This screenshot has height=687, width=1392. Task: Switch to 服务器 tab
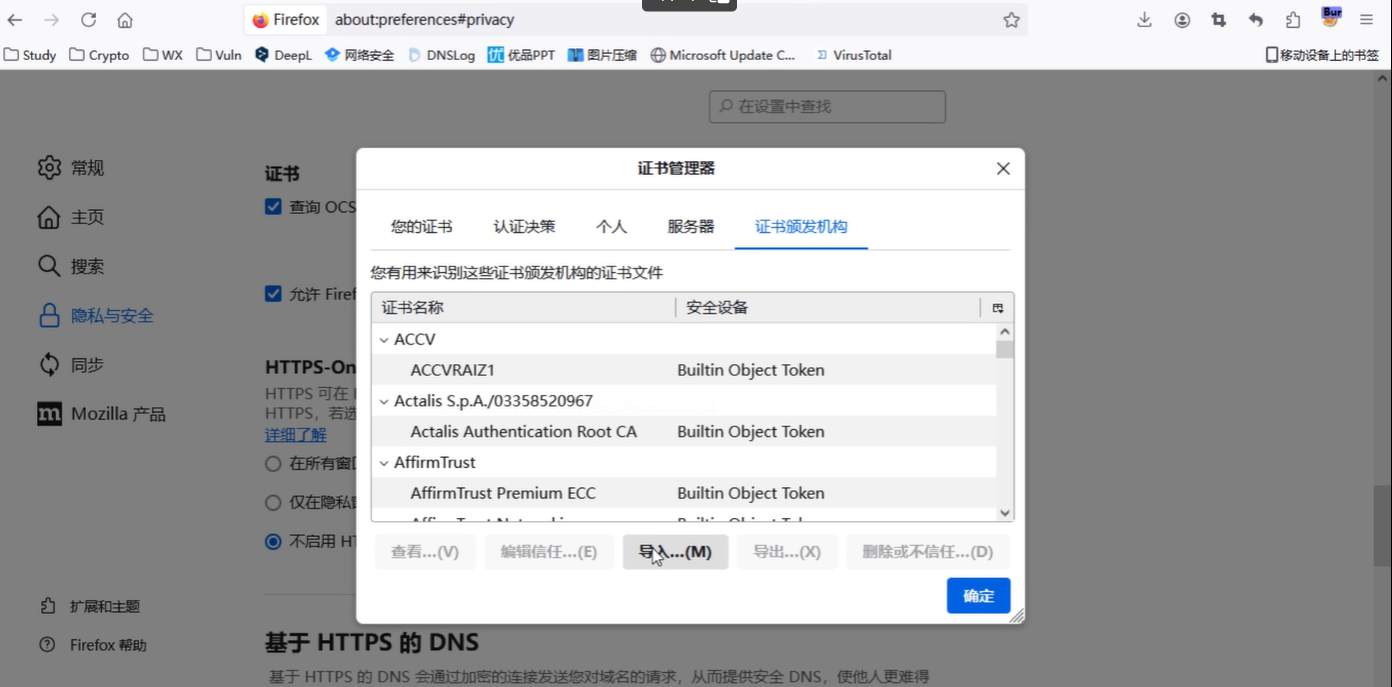(690, 227)
